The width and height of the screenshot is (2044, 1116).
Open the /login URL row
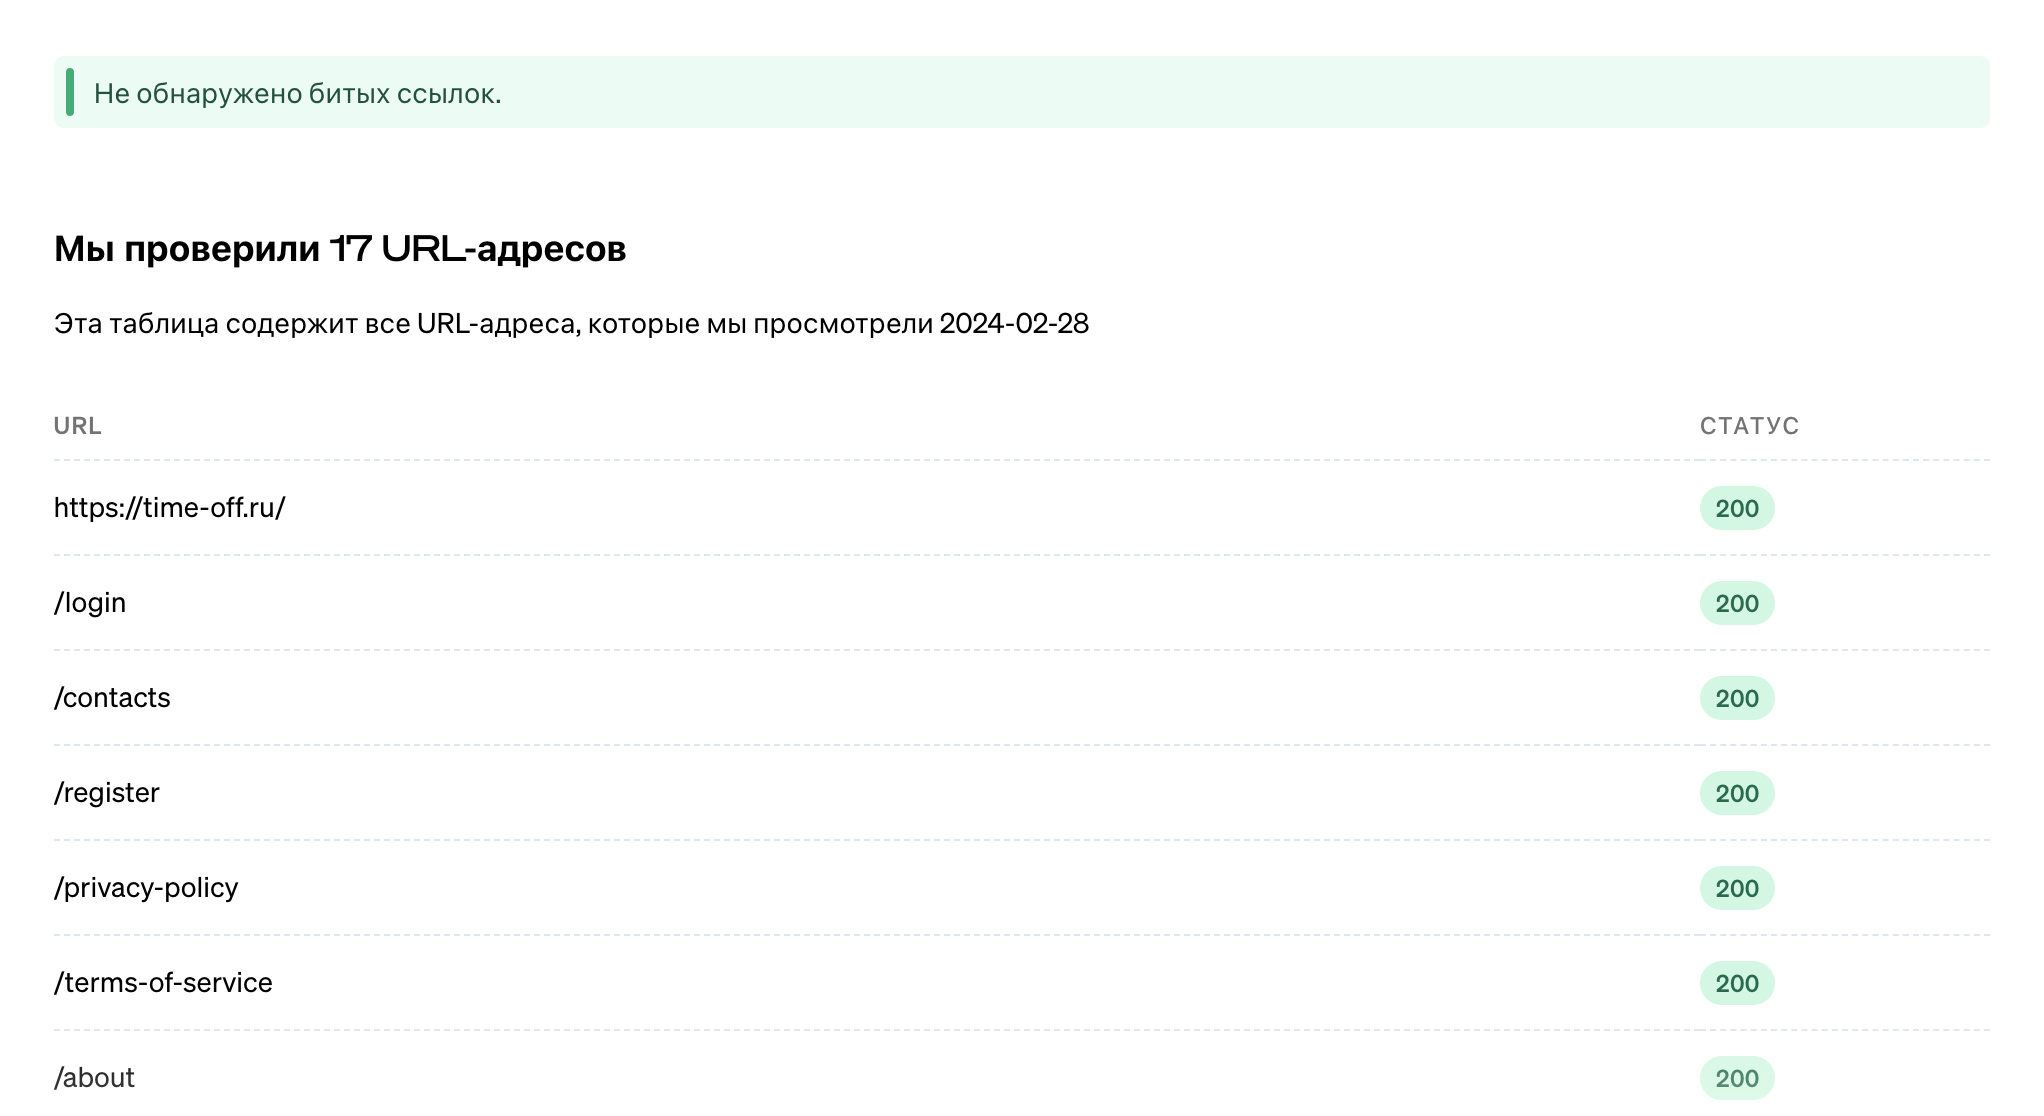click(x=90, y=603)
